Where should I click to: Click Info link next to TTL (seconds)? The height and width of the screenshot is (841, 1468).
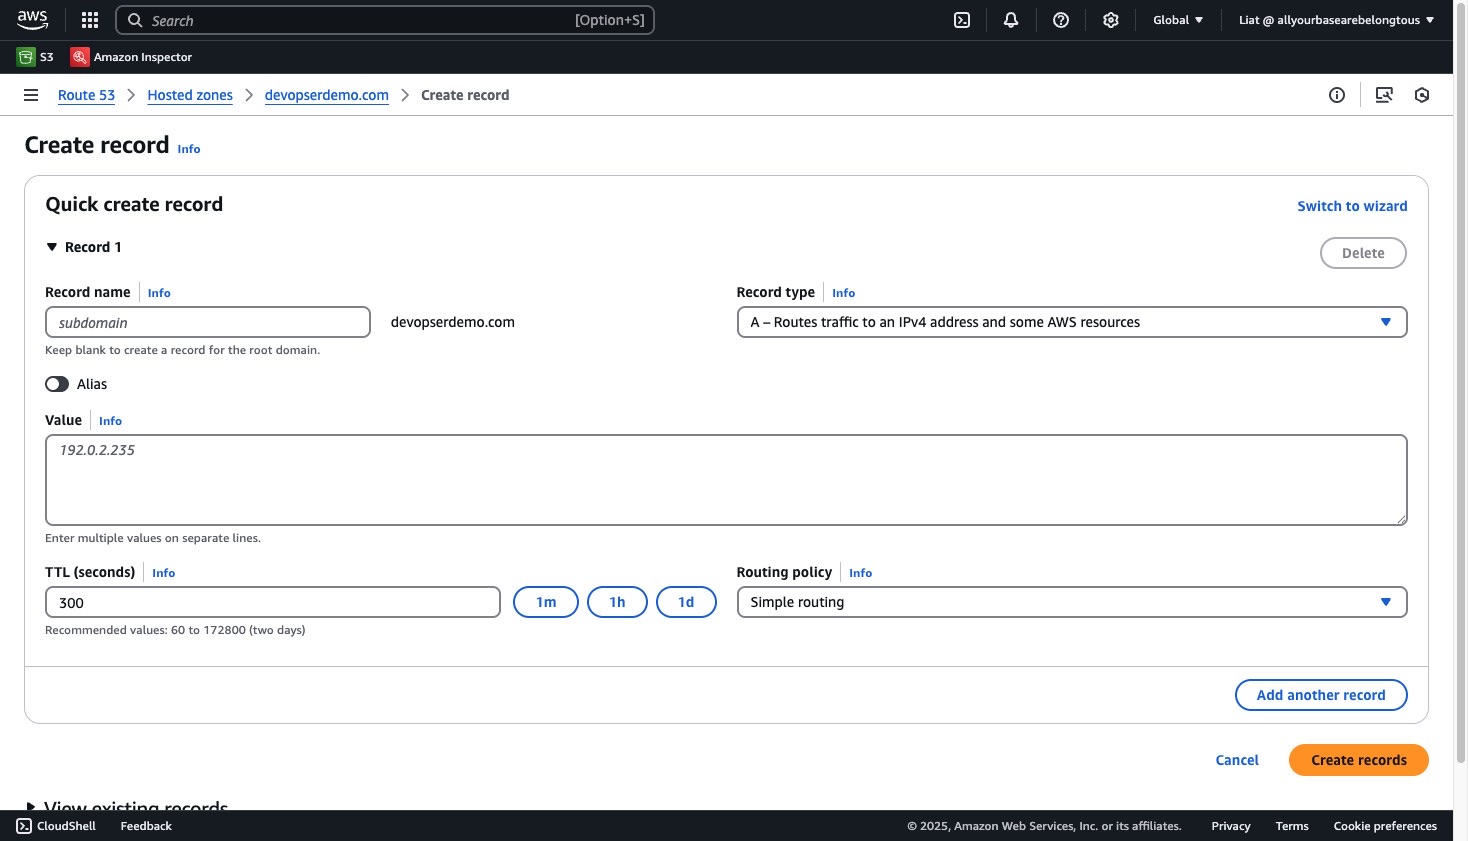(x=163, y=573)
